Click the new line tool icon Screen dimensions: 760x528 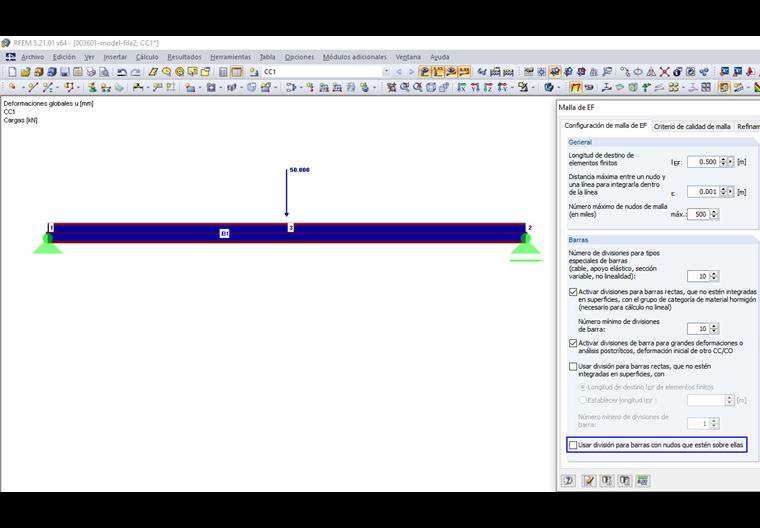(x=32, y=87)
